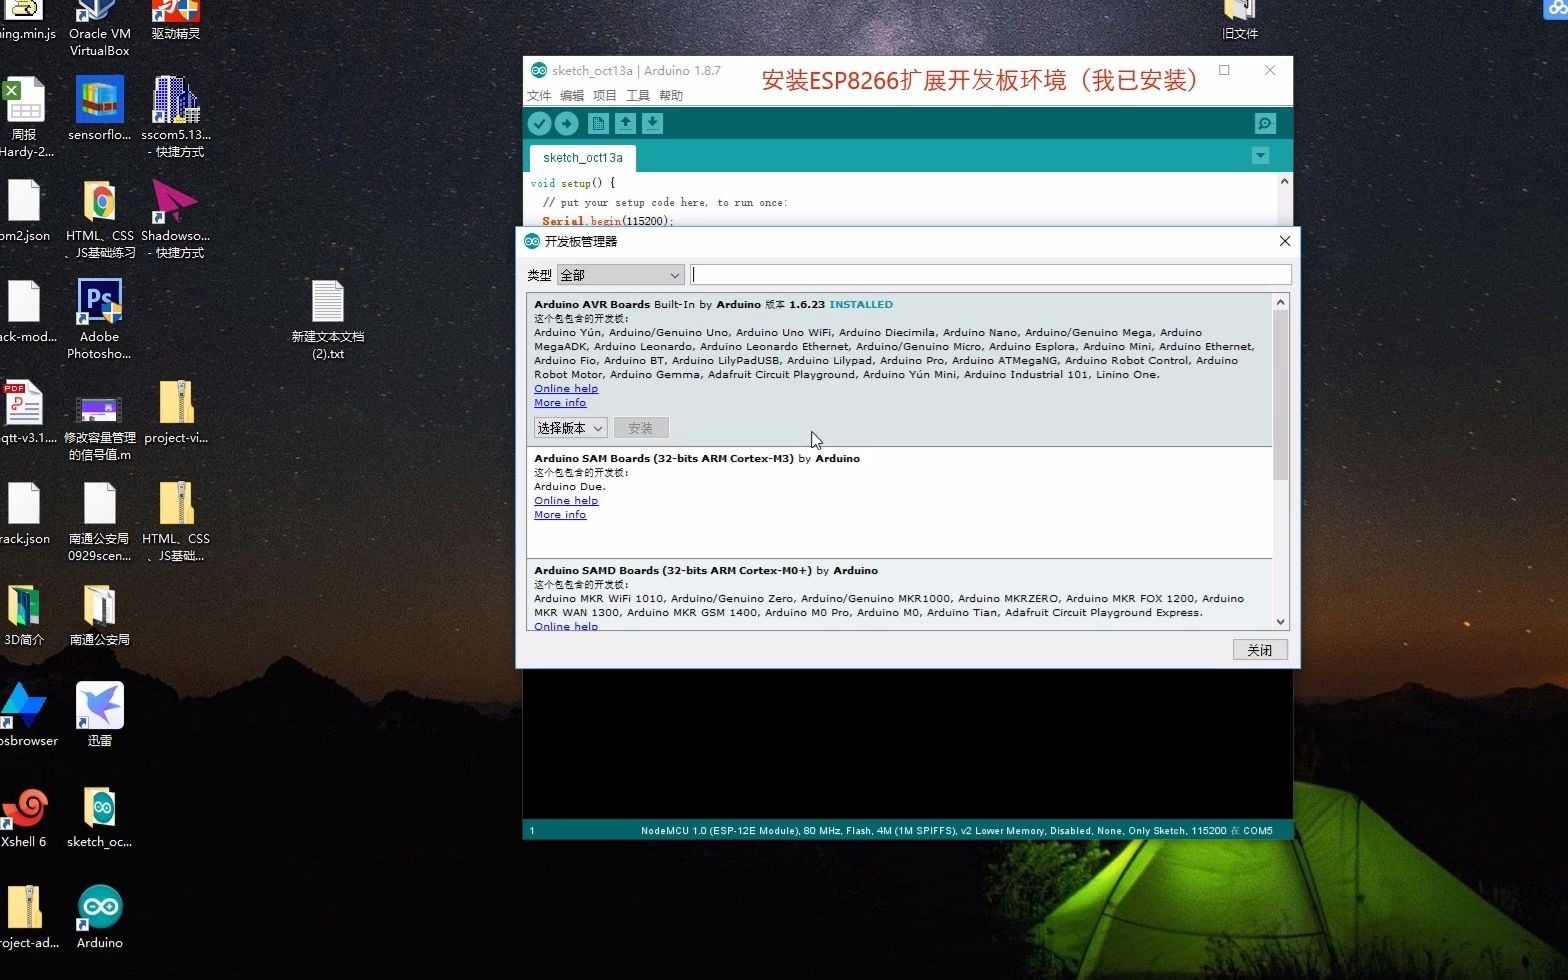Click the 安装 install button

[x=641, y=428]
